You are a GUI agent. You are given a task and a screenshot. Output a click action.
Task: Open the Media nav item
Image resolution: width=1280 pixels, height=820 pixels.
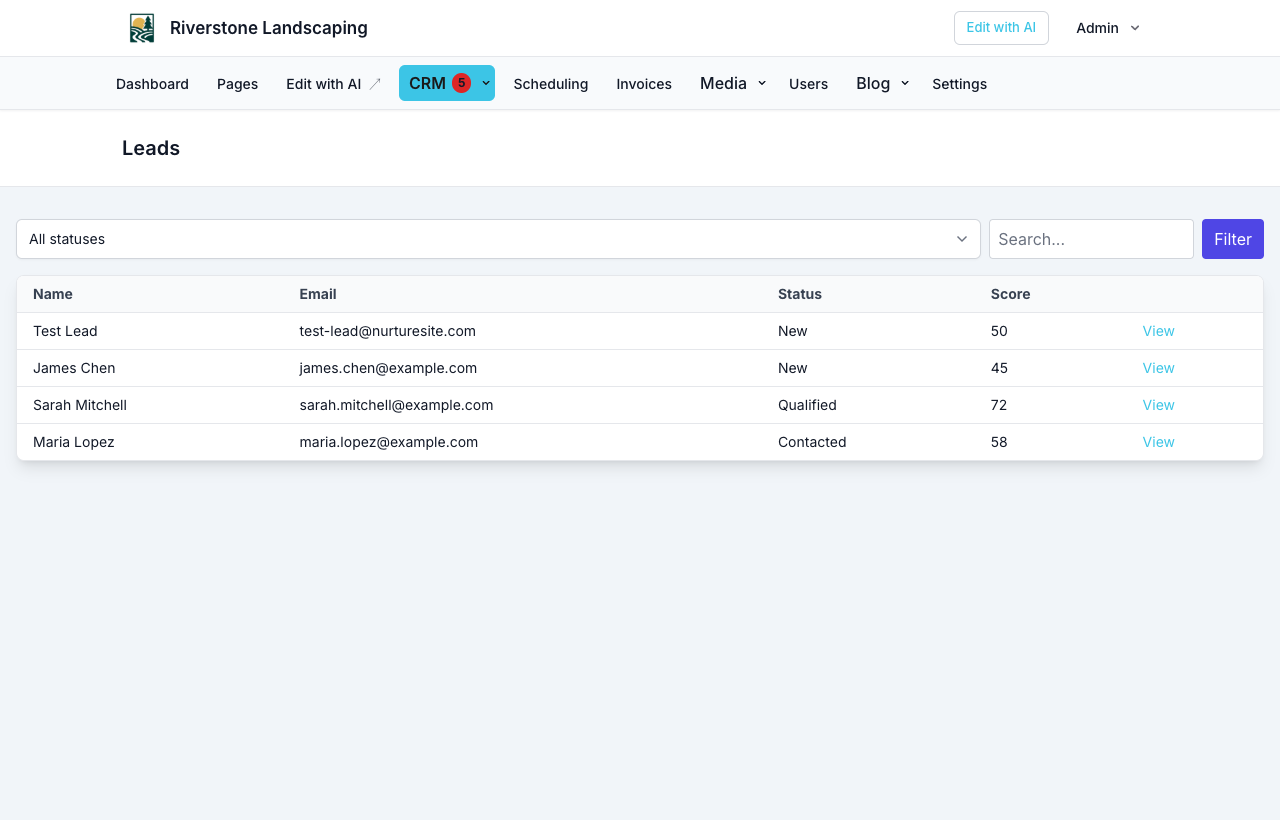[x=723, y=83]
